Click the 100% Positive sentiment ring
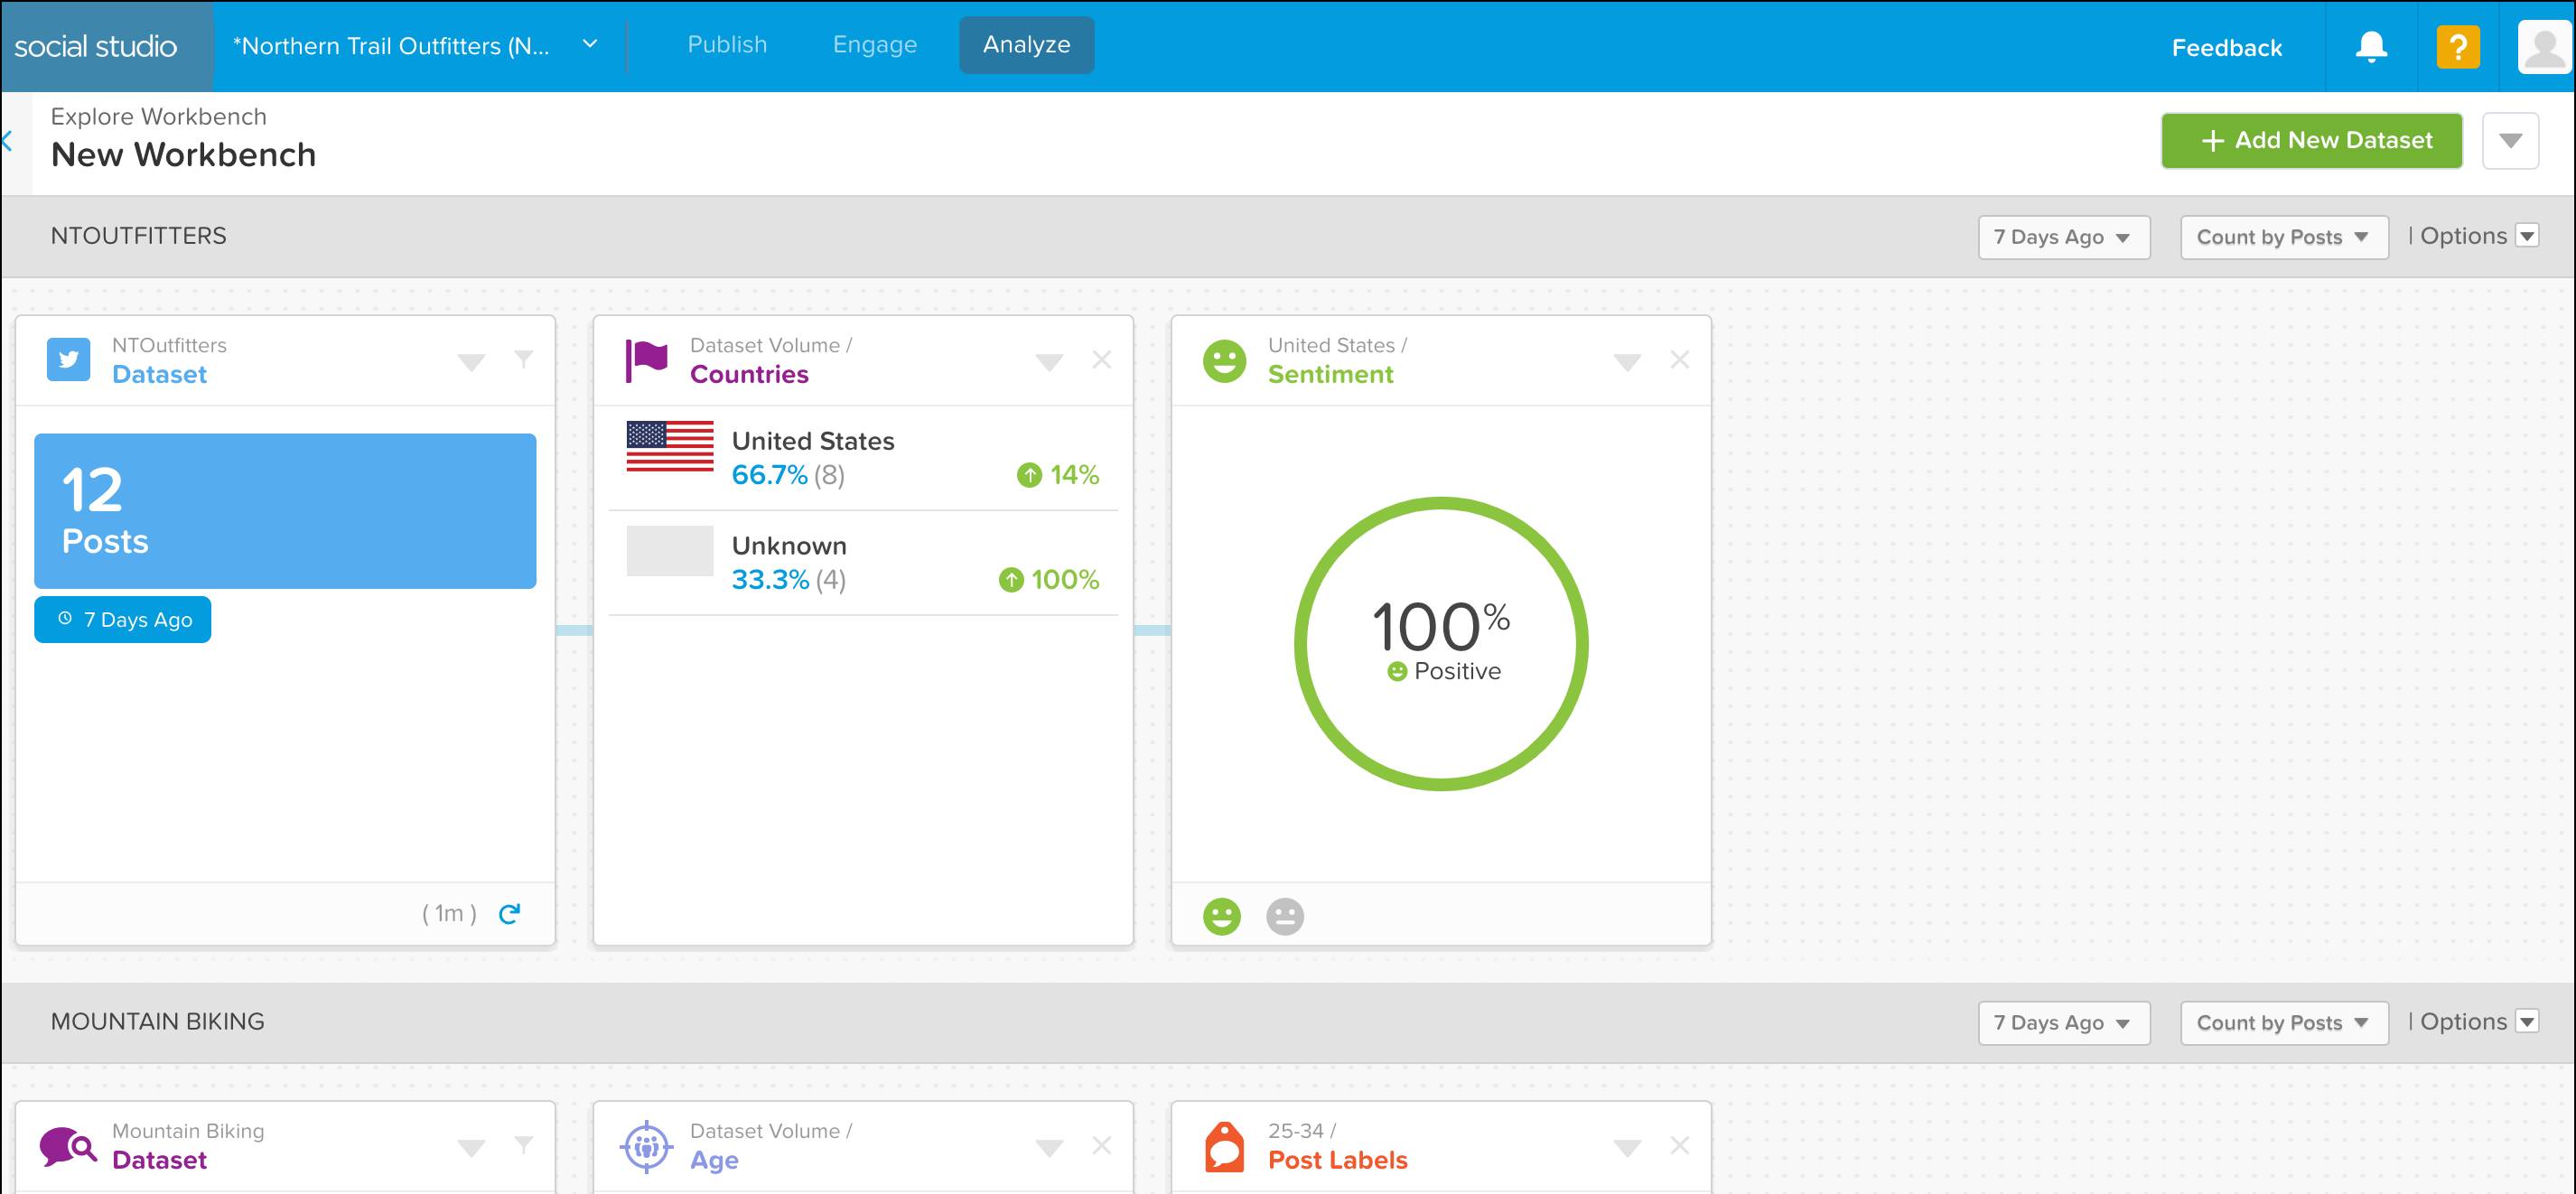This screenshot has width=2576, height=1194. tap(1441, 643)
